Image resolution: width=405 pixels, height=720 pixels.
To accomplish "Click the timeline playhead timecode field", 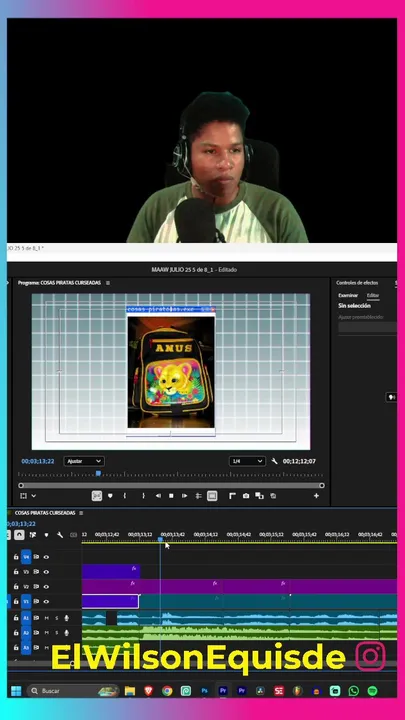I will [22, 523].
